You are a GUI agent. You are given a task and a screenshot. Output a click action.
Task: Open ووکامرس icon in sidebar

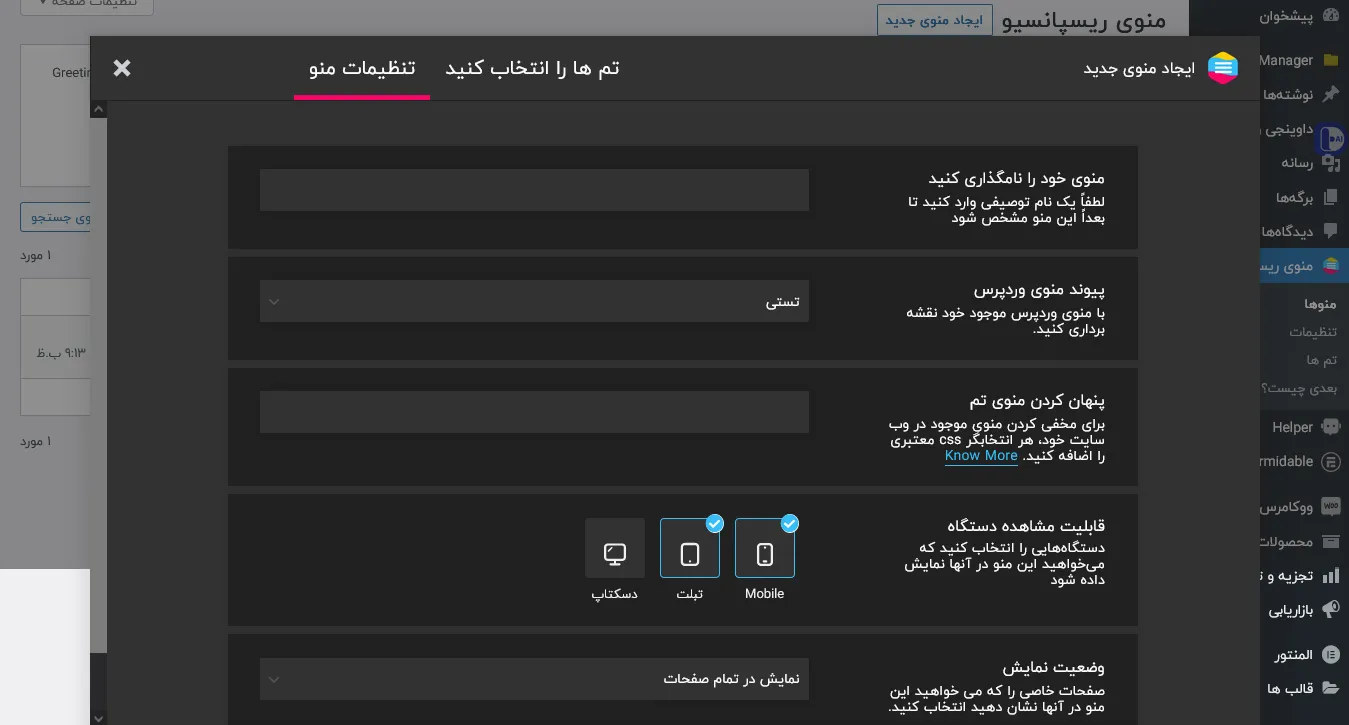[1330, 507]
